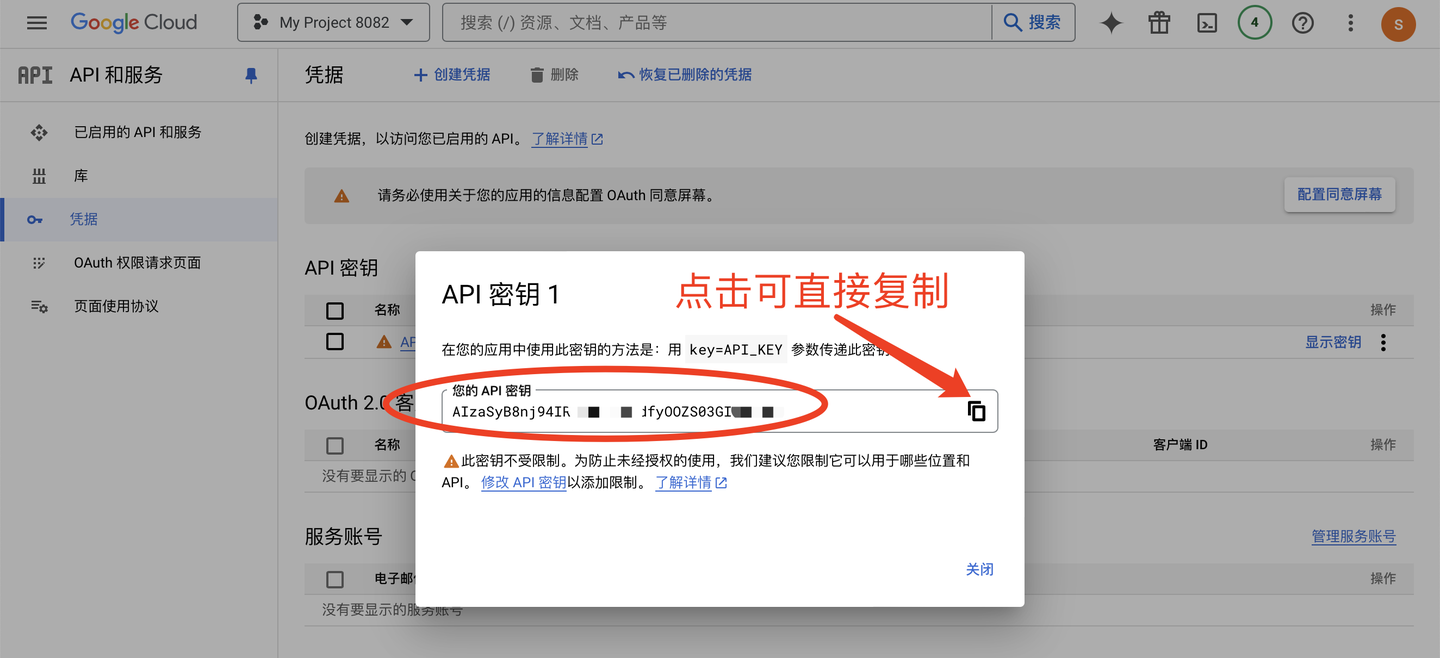
Task: Expand the My Project 8082 project selector
Action: pos(333,22)
